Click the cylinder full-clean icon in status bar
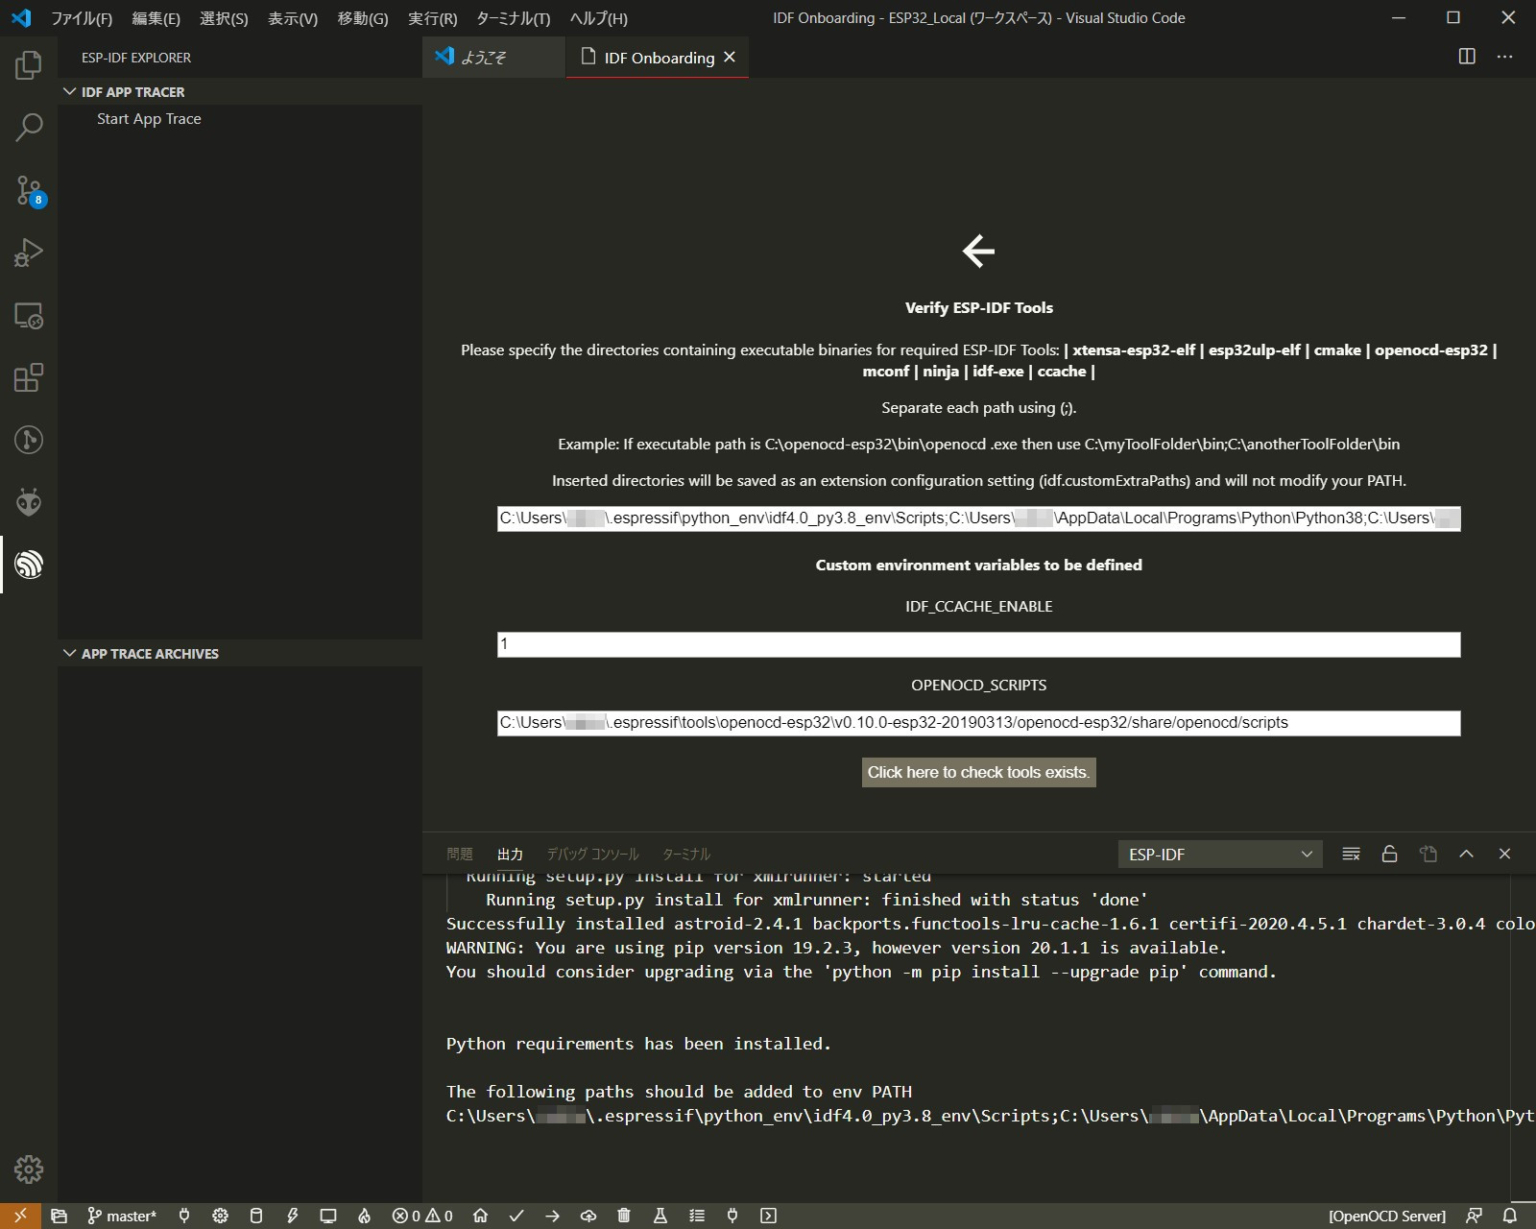The width and height of the screenshot is (1536, 1229). tap(256, 1216)
